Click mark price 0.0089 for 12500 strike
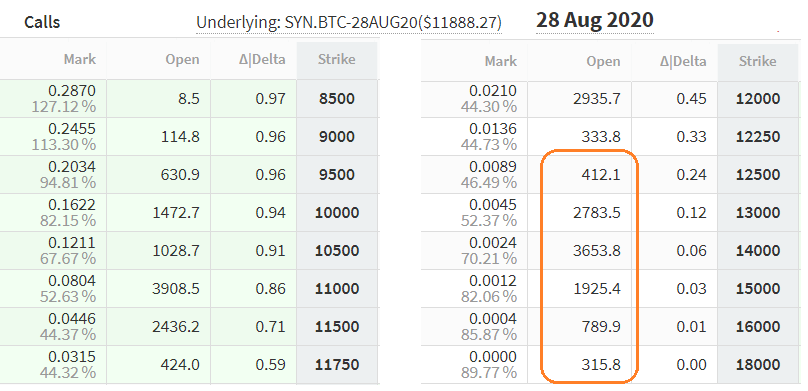 [x=493, y=167]
